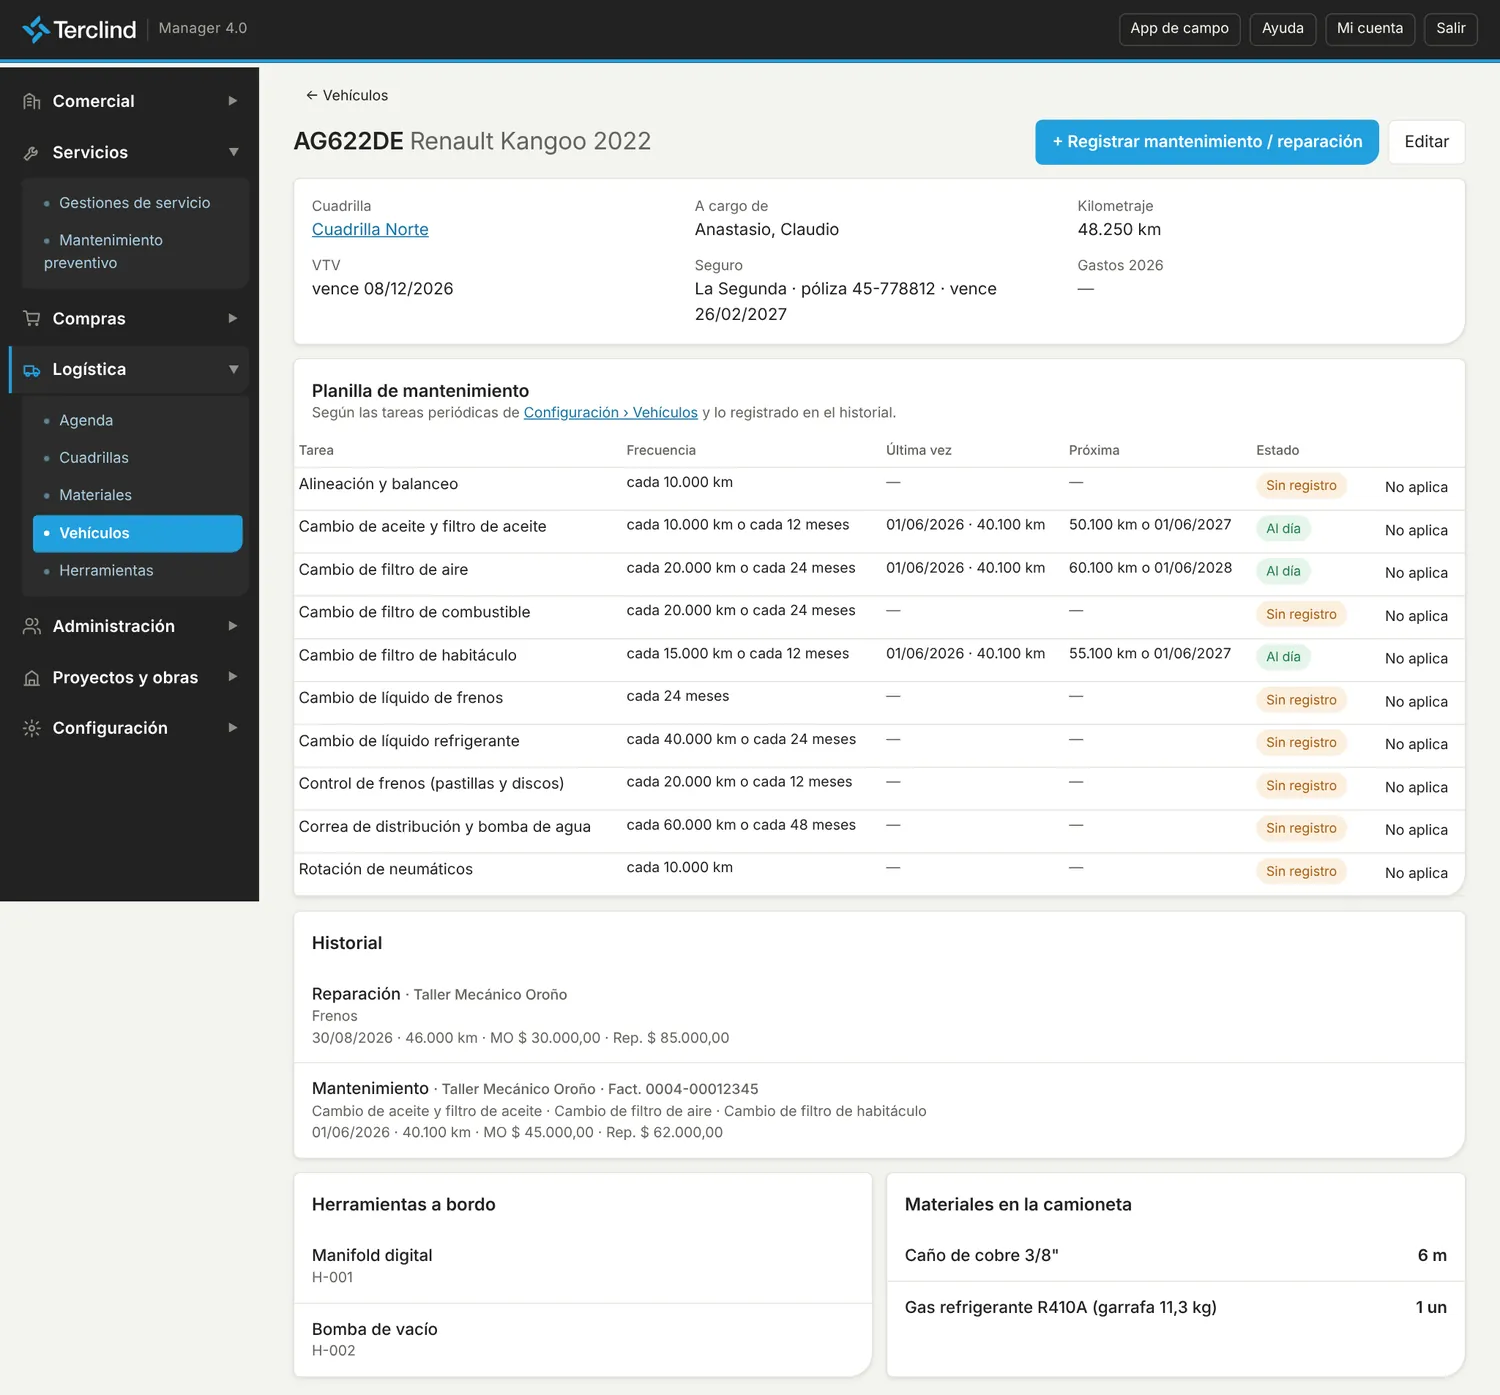1500x1395 pixels.
Task: Select Vehículos in the sidebar
Action: (x=137, y=533)
